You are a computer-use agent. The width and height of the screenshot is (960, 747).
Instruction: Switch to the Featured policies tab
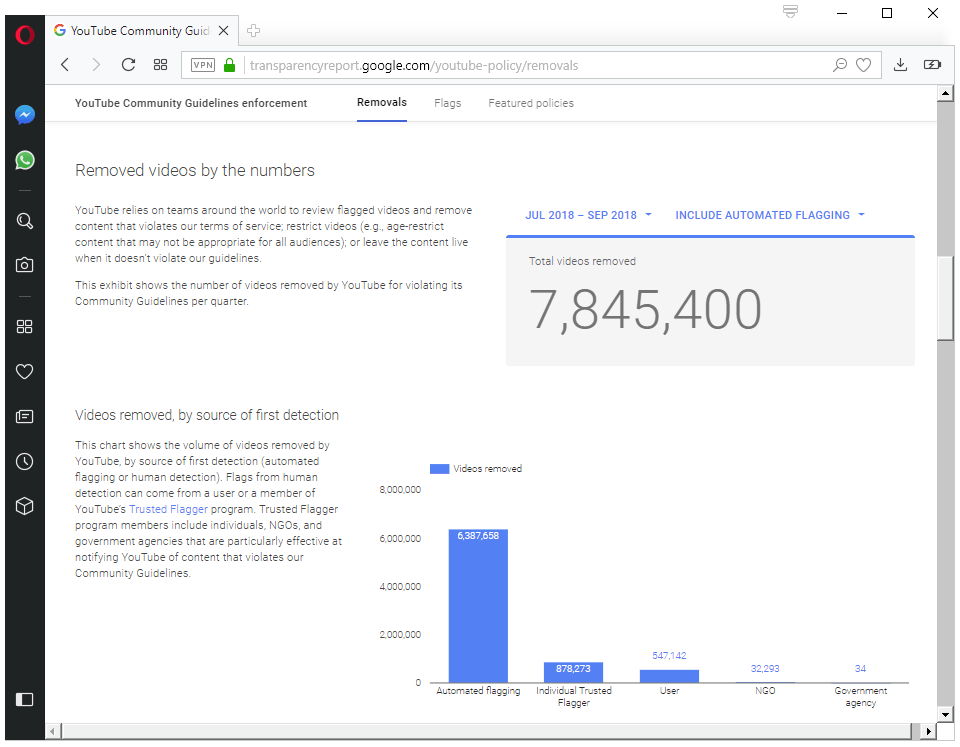[x=531, y=103]
